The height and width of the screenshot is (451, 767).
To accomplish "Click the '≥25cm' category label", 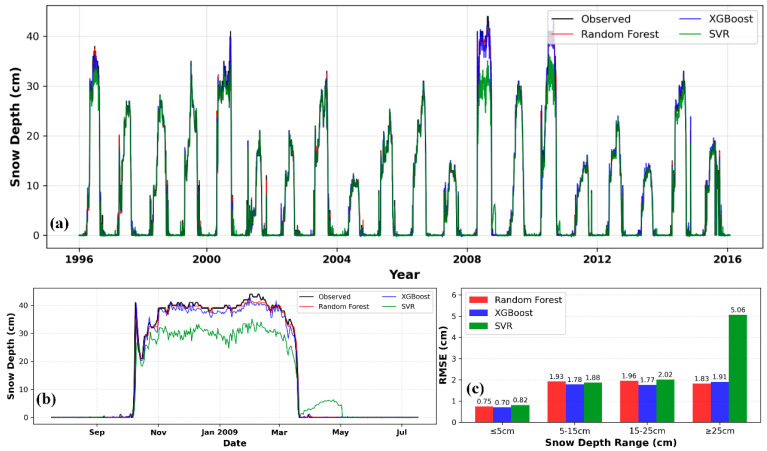I will (x=720, y=431).
